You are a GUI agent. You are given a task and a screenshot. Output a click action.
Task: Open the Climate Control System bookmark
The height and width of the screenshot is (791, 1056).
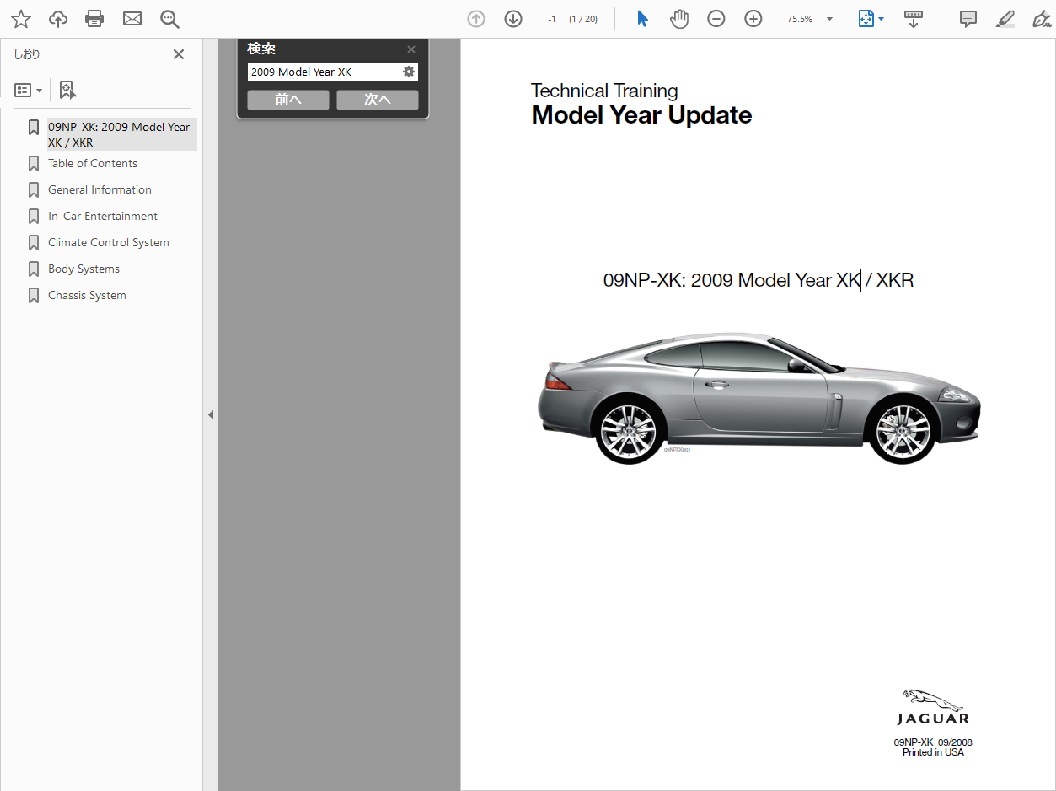pyautogui.click(x=108, y=242)
